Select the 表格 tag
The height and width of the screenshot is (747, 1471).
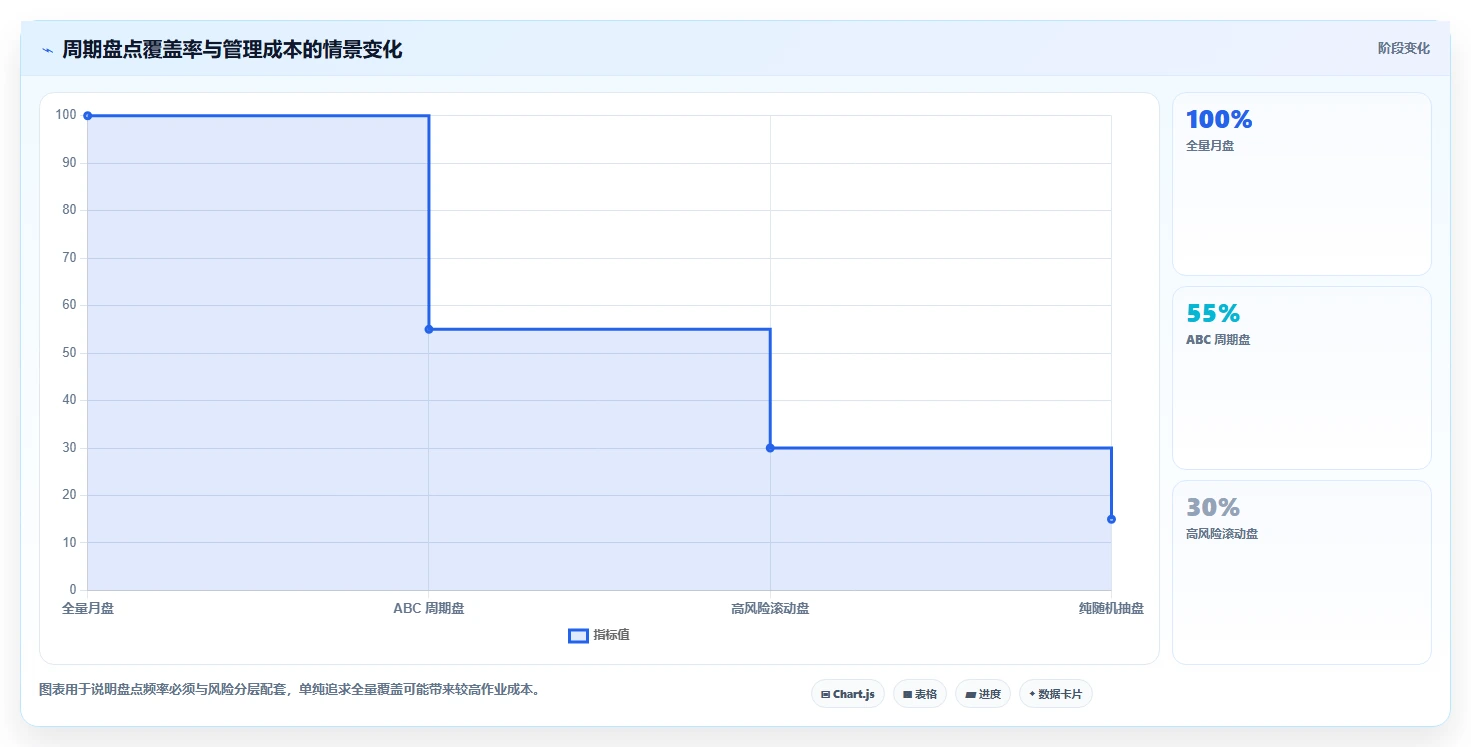coord(919,694)
